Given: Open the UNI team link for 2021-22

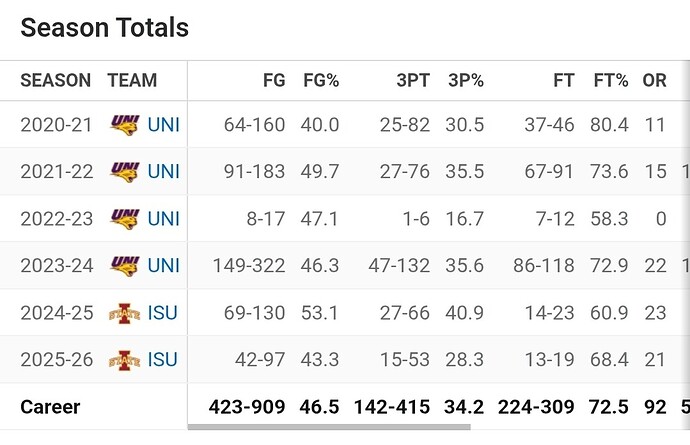Looking at the screenshot, I should pos(163,171).
